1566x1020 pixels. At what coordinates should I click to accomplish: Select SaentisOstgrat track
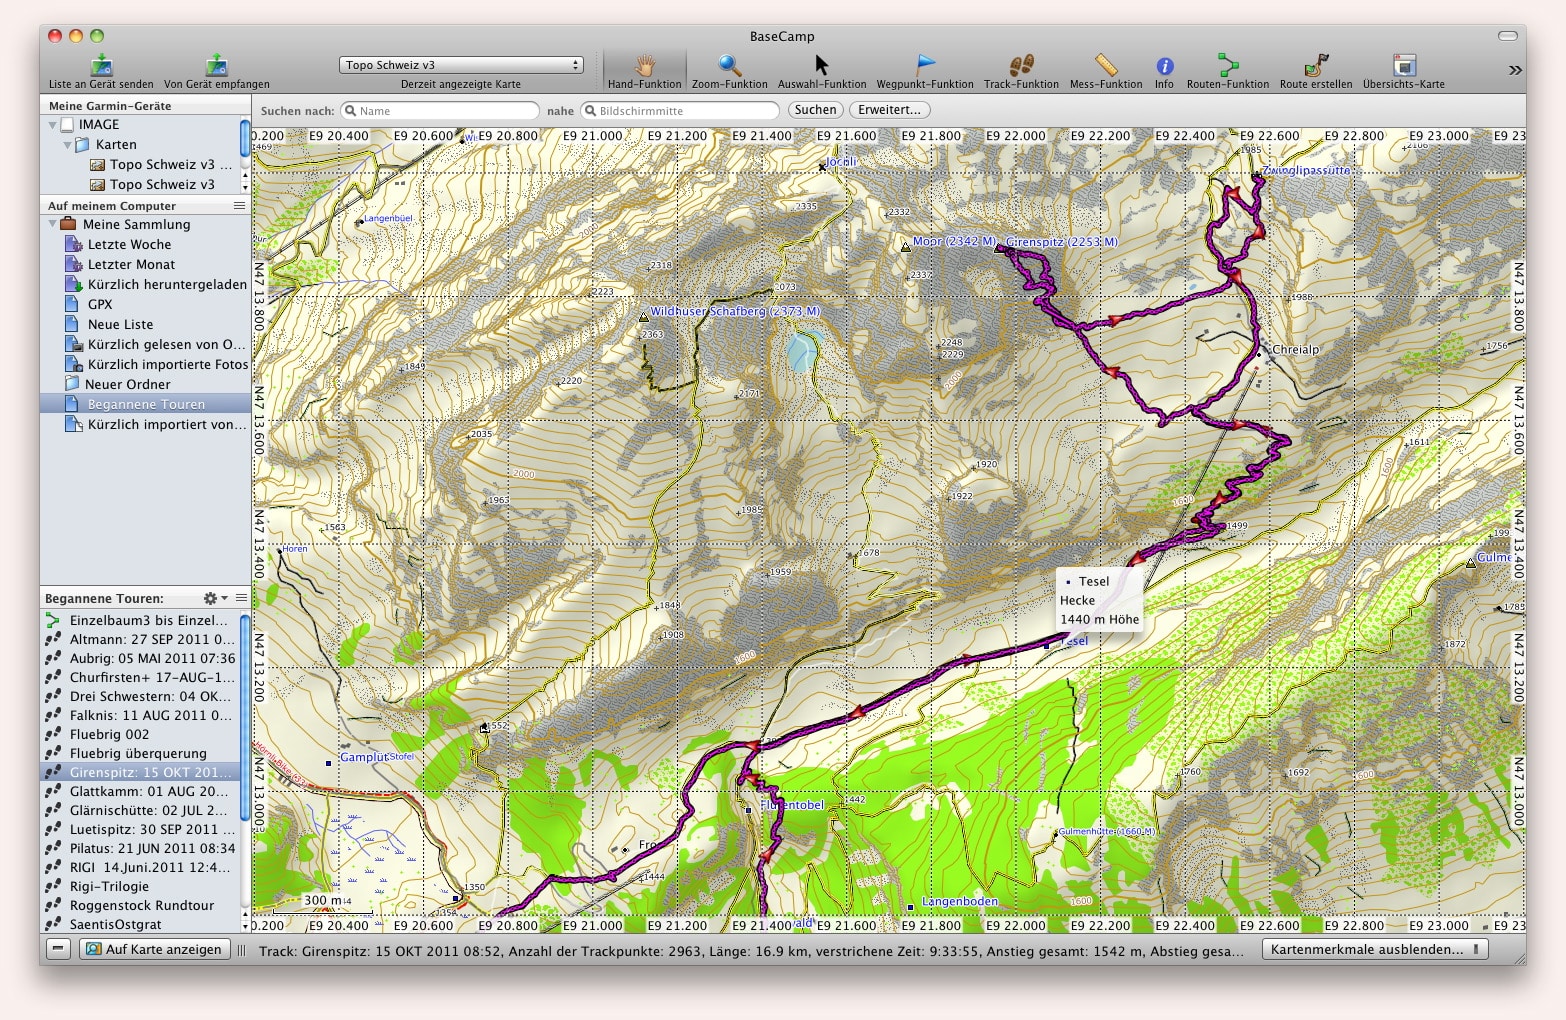[x=140, y=925]
